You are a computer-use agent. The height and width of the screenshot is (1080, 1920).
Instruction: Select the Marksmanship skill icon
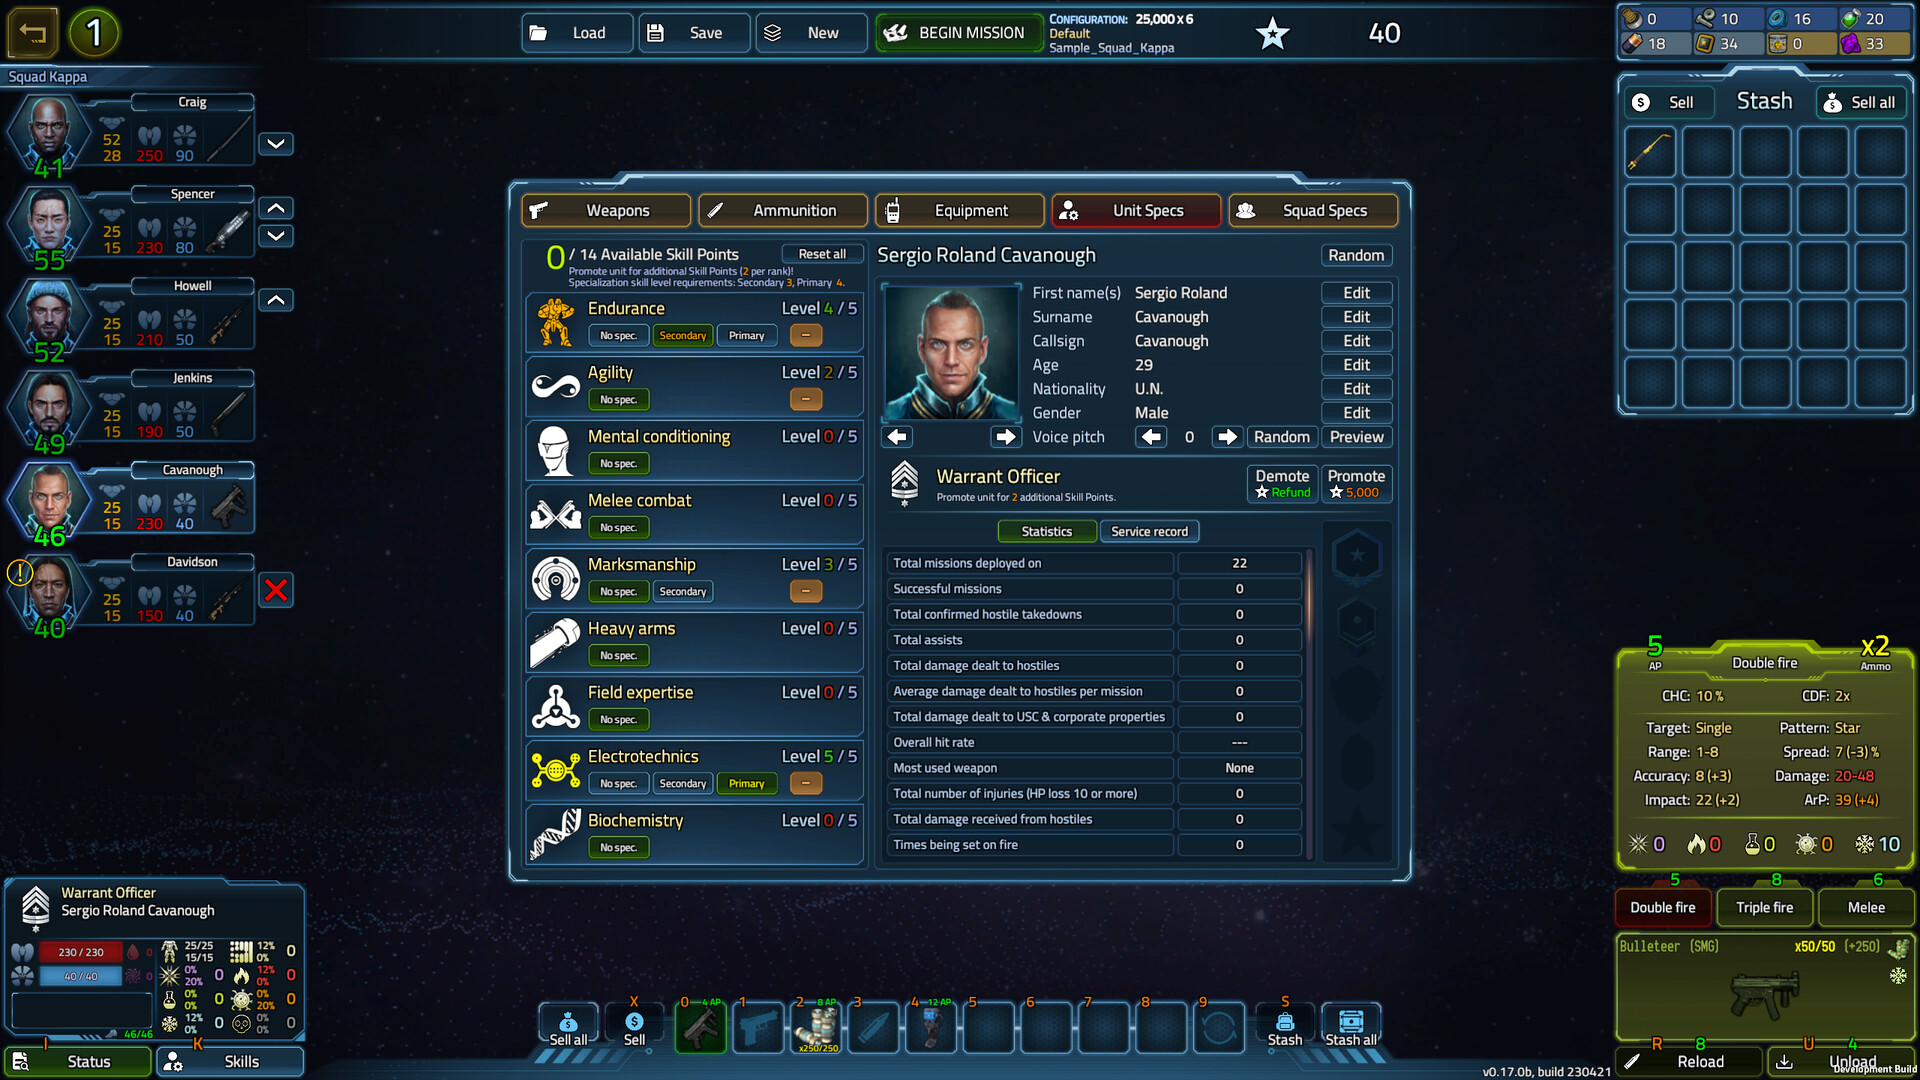556,576
